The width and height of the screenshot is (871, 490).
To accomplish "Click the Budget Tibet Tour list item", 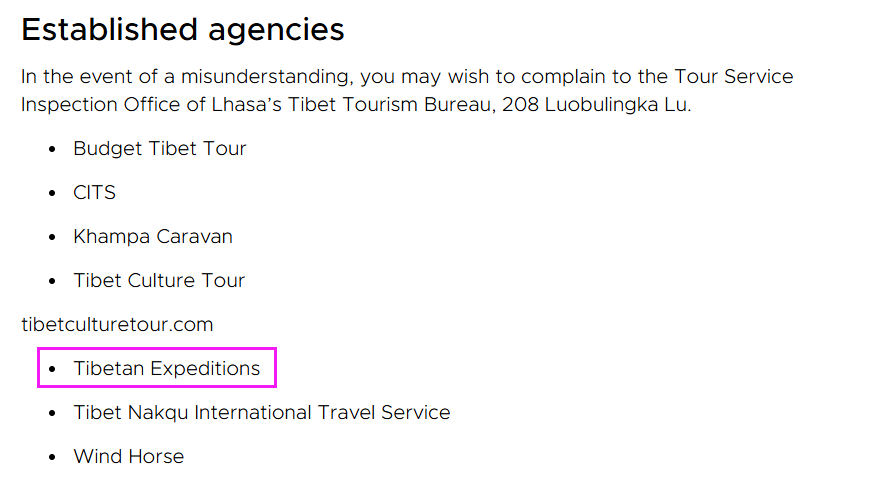I will tap(159, 149).
